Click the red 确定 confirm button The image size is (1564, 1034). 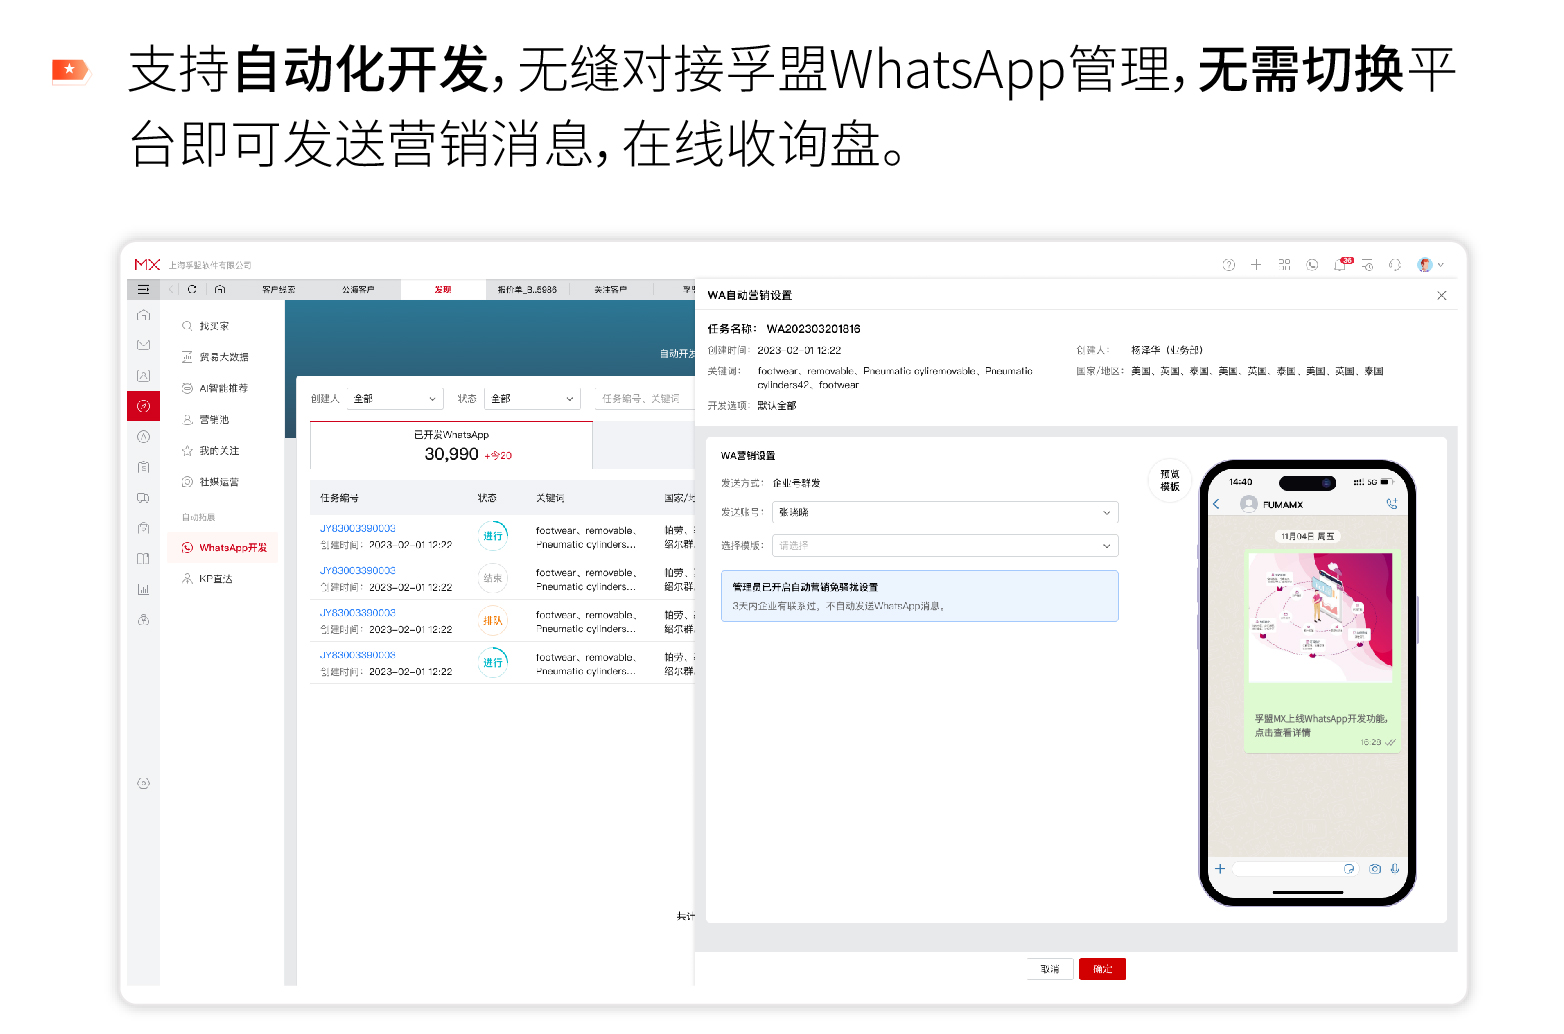[1102, 968]
